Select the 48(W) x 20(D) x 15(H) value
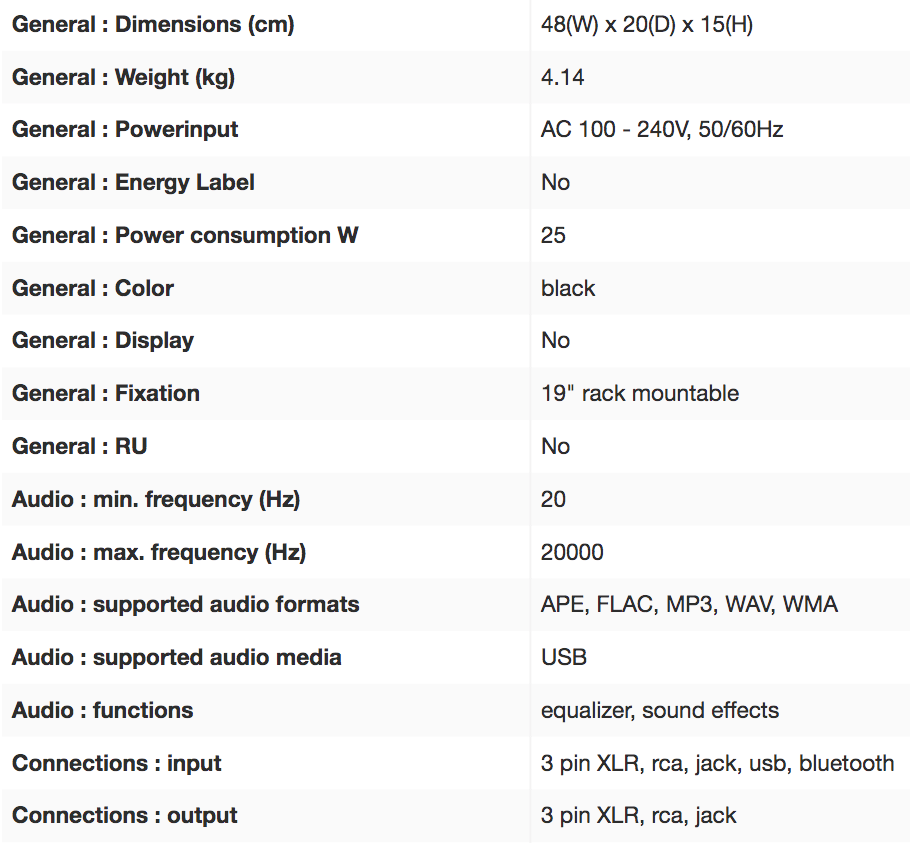This screenshot has width=910, height=843. point(646,25)
